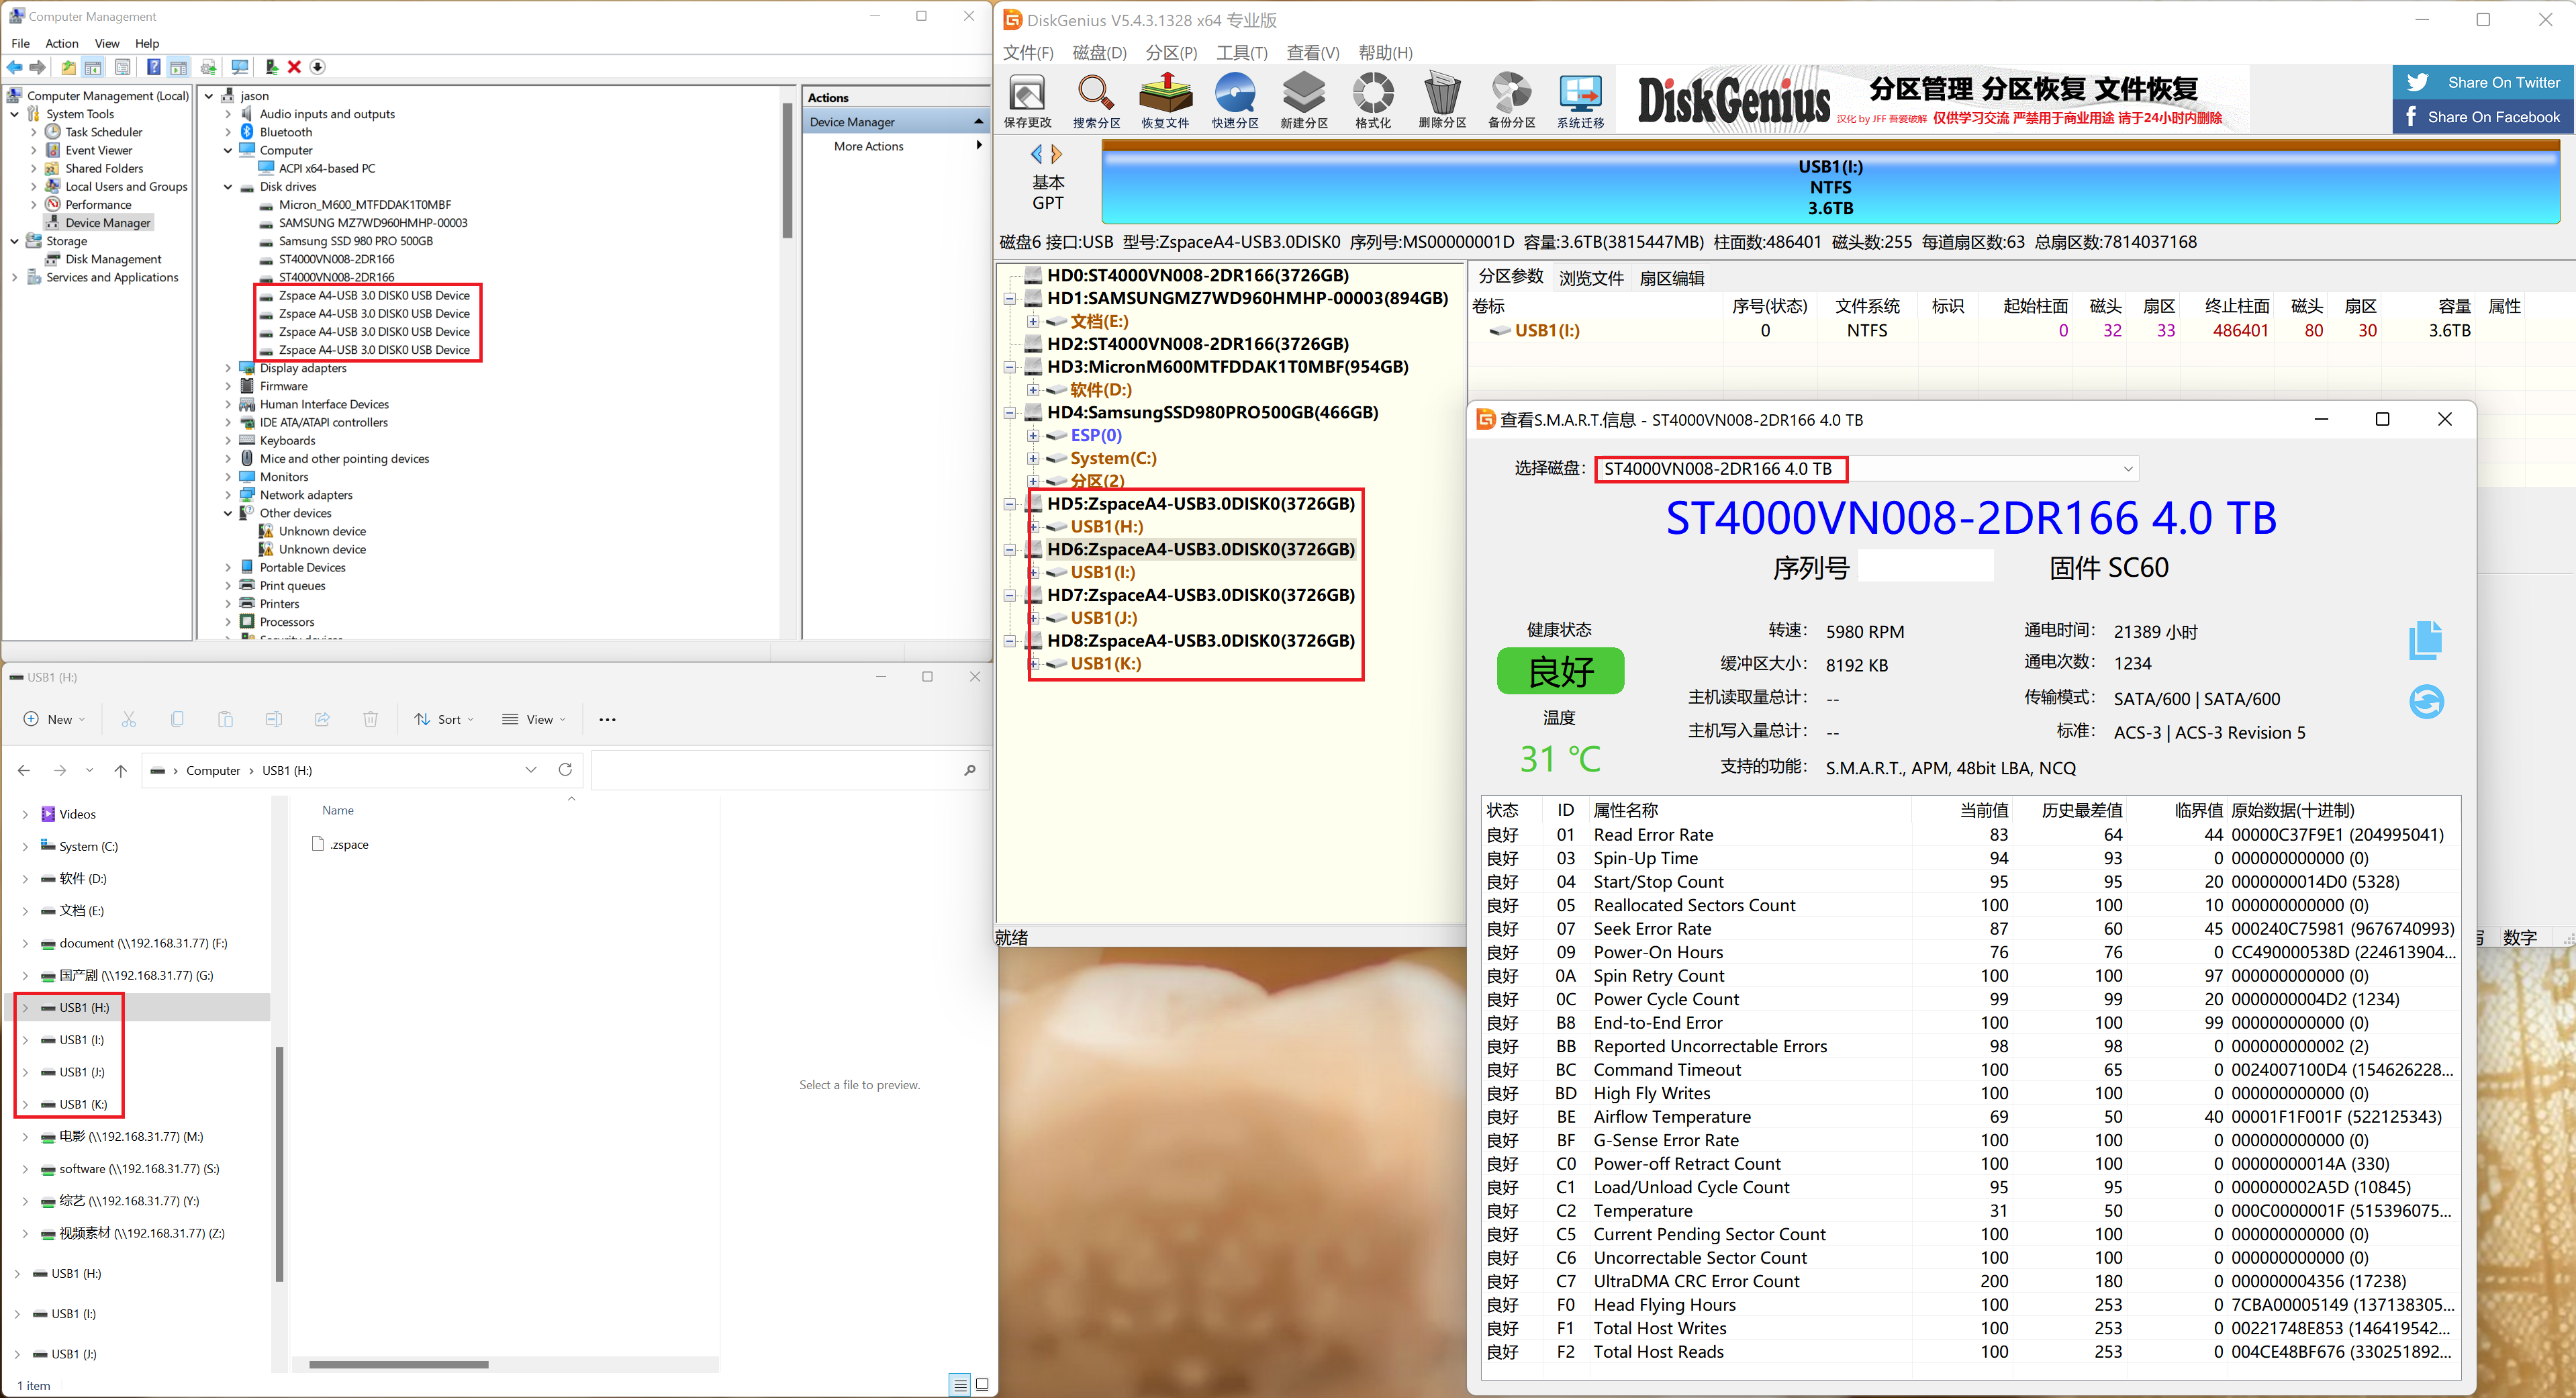Open address bar history dropdown chevron

click(x=531, y=770)
